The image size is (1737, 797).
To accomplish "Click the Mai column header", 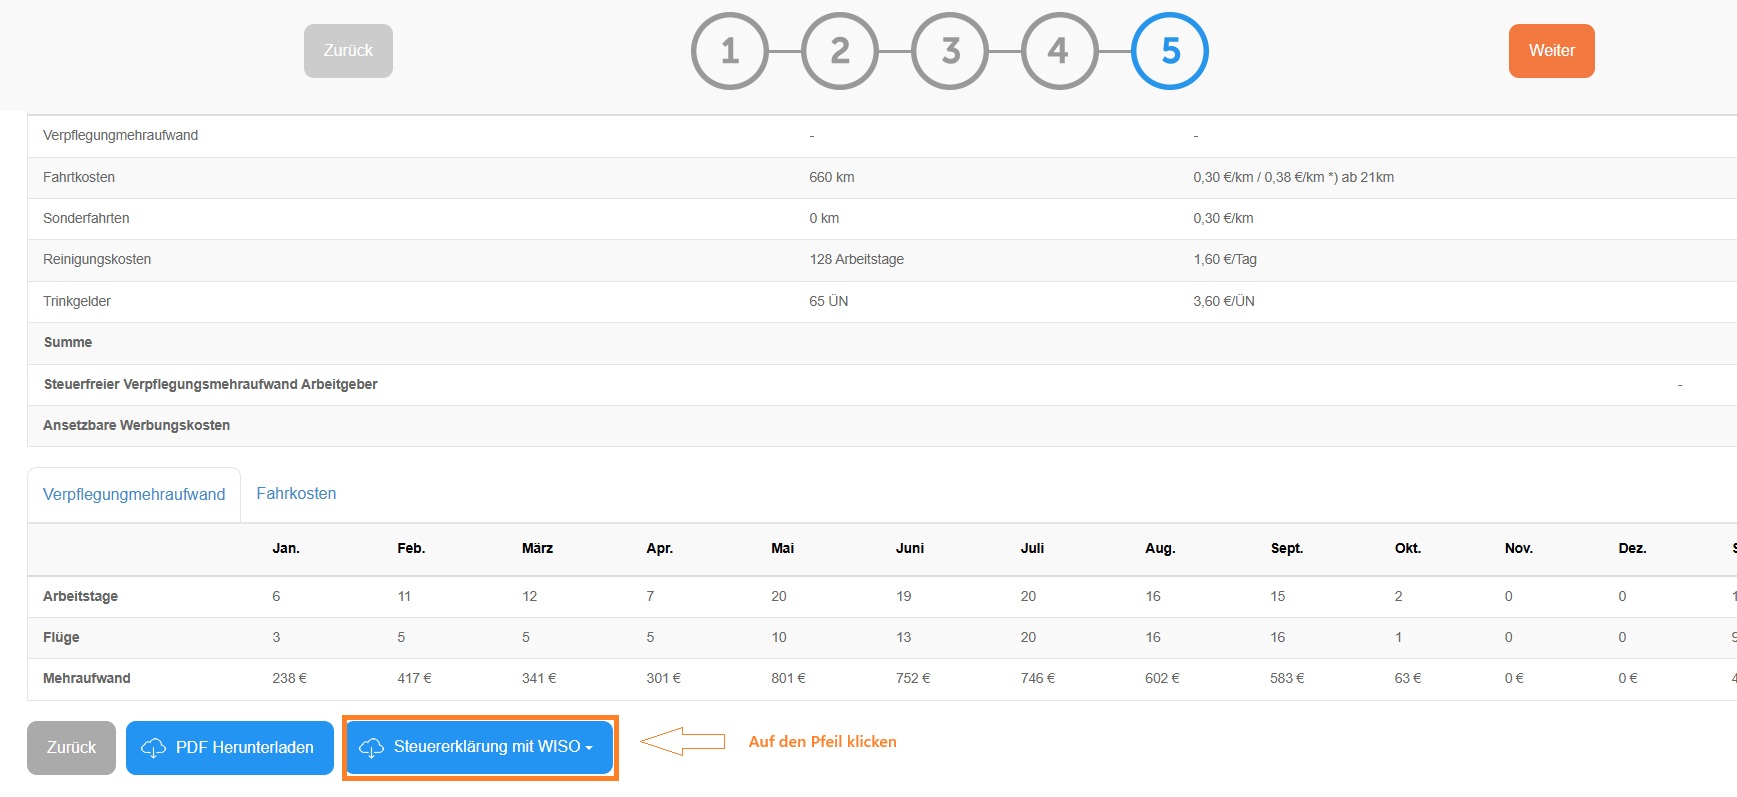I will click(x=782, y=548).
